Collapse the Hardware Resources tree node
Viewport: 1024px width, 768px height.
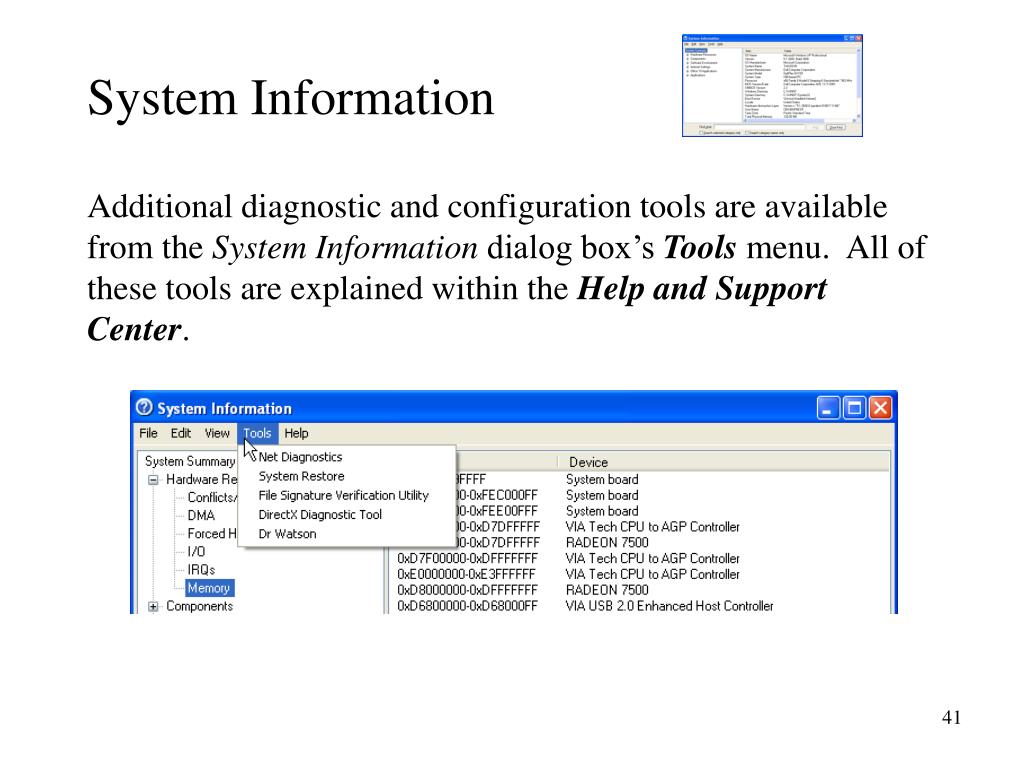[153, 480]
